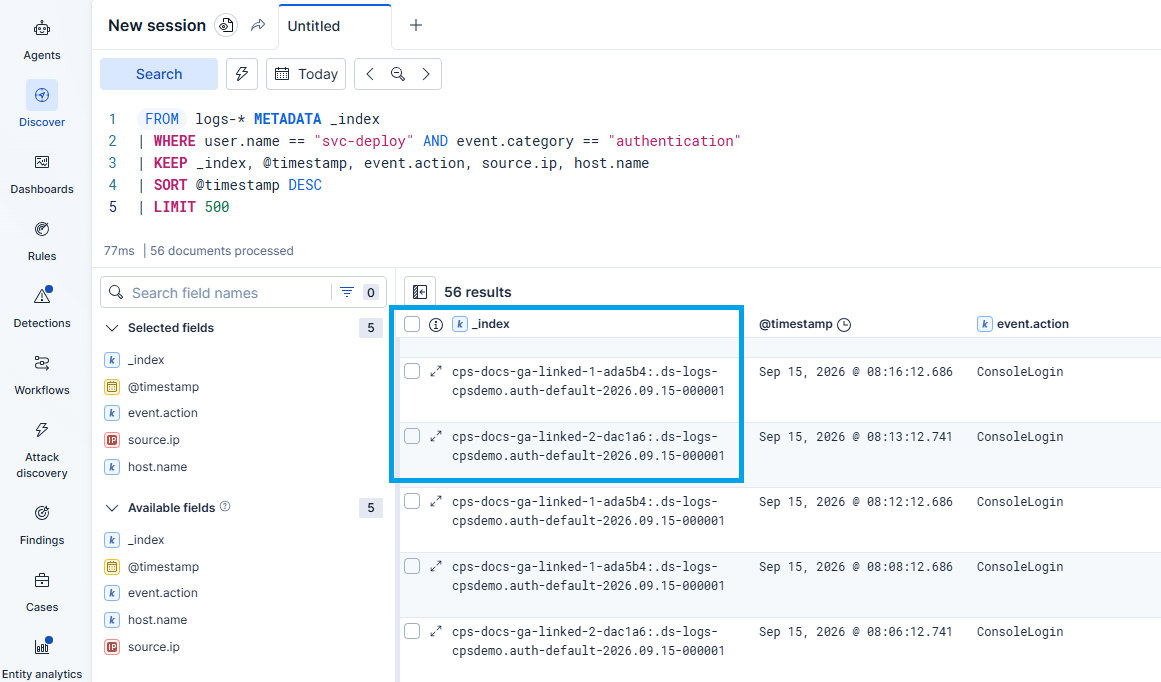The image size is (1161, 682).
Task: Open Entity analytics in the sidebar
Action: click(x=41, y=658)
